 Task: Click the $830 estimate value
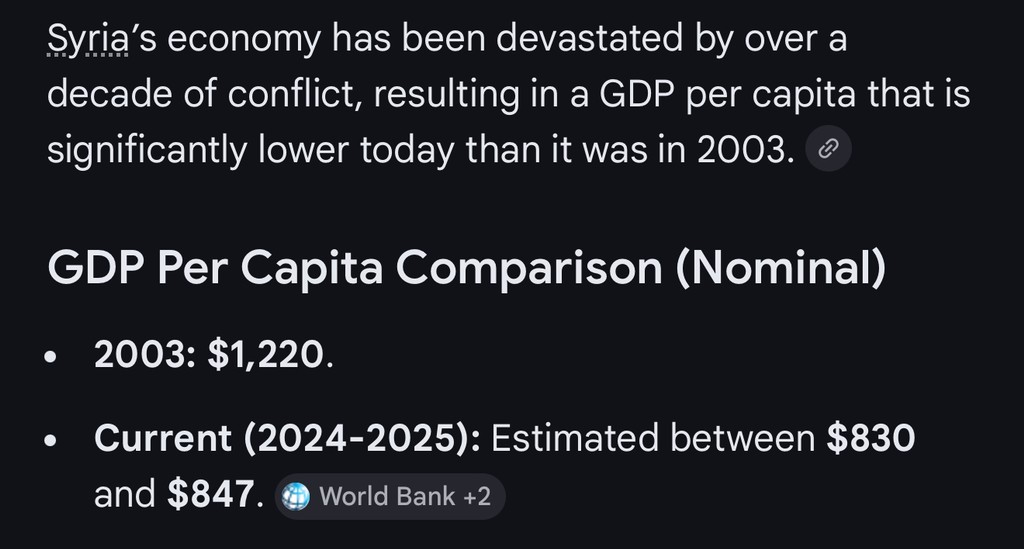(x=871, y=438)
